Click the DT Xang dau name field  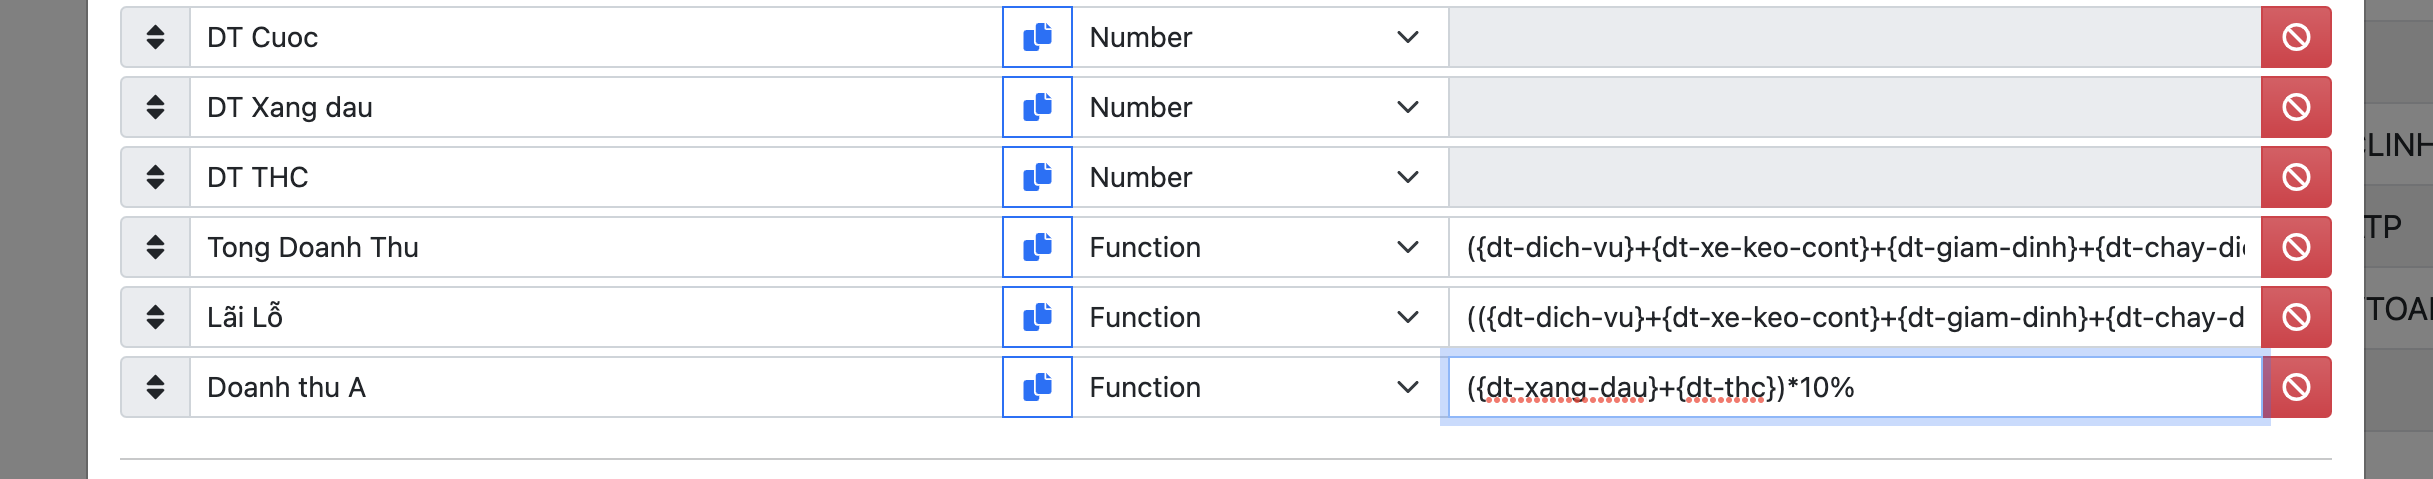tap(595, 108)
